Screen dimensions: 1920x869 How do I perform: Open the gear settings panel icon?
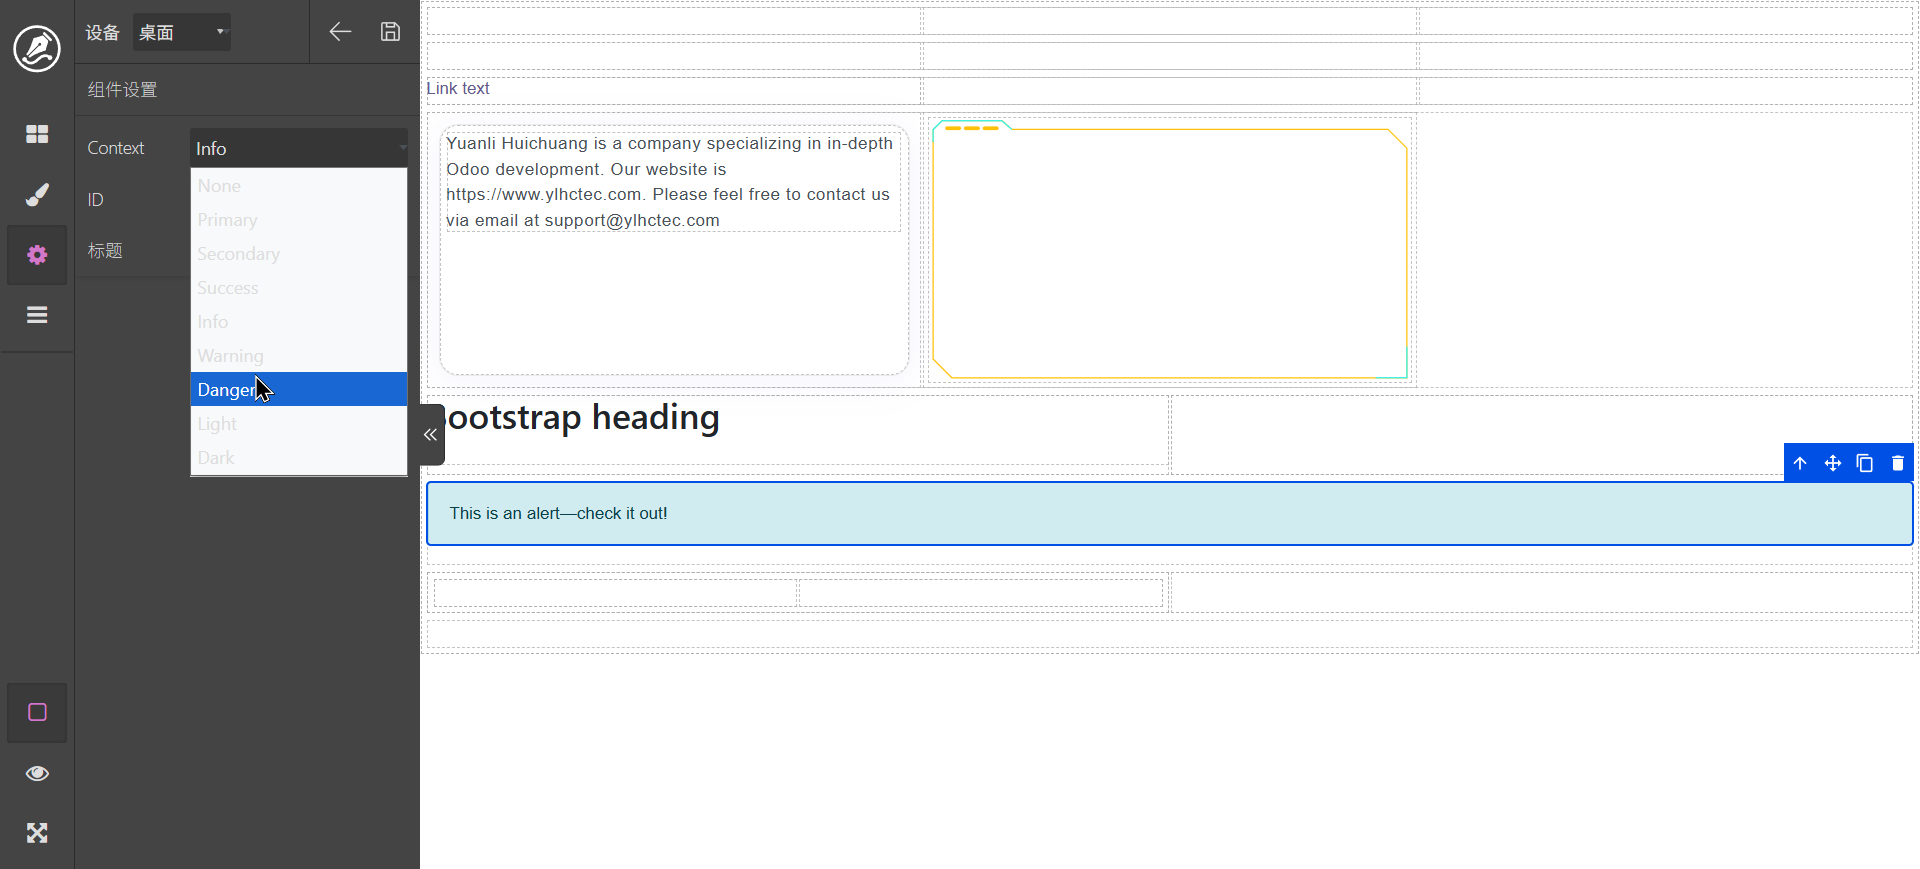37,255
